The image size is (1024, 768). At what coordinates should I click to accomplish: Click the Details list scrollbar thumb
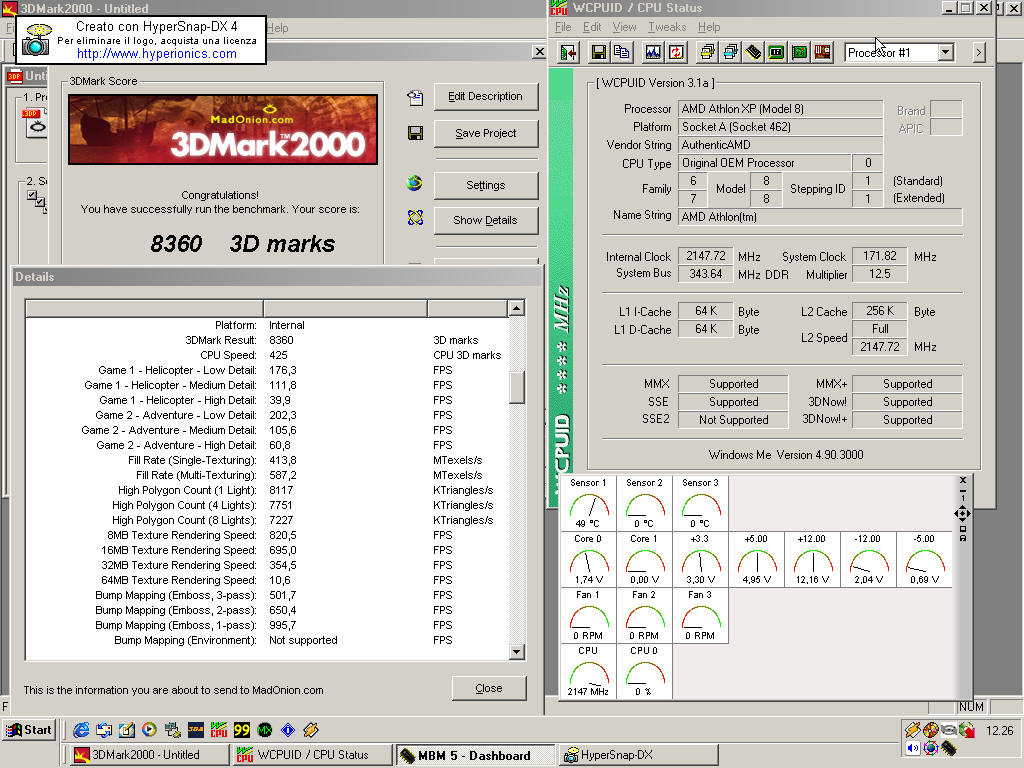[517, 388]
